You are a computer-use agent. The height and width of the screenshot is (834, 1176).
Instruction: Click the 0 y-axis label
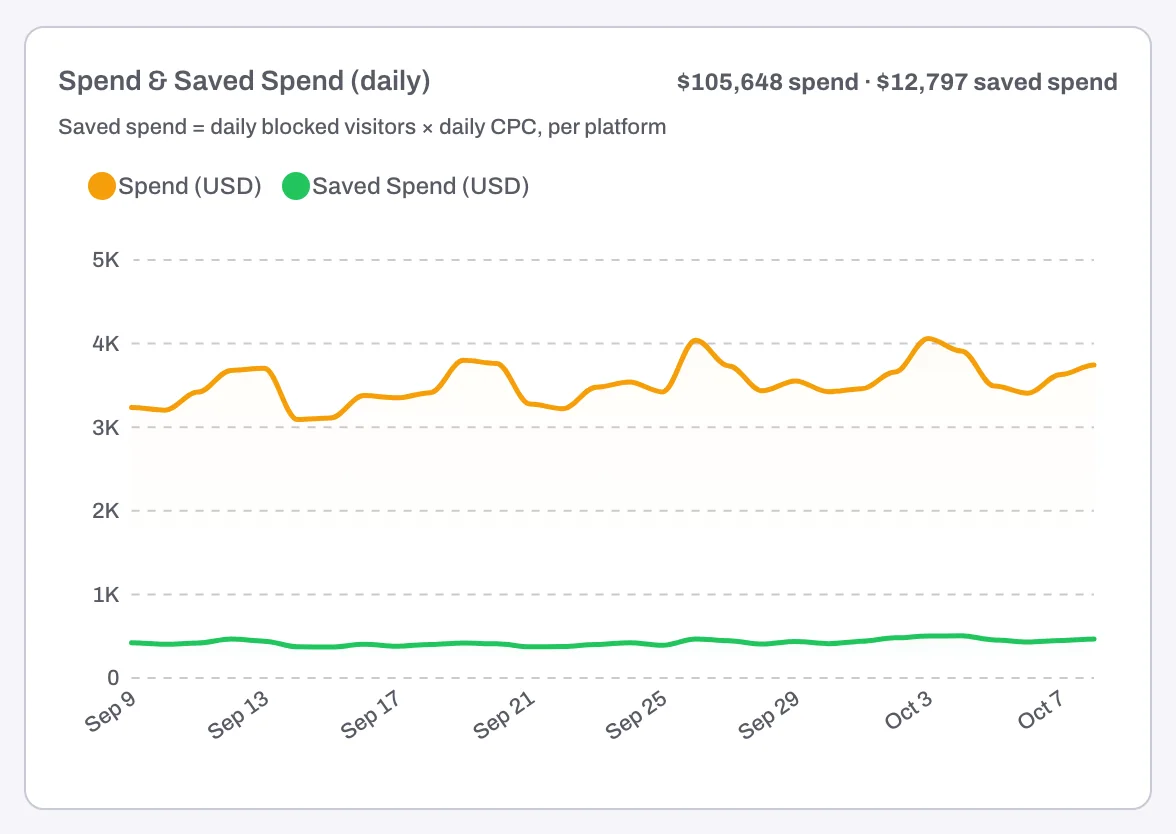pos(113,678)
